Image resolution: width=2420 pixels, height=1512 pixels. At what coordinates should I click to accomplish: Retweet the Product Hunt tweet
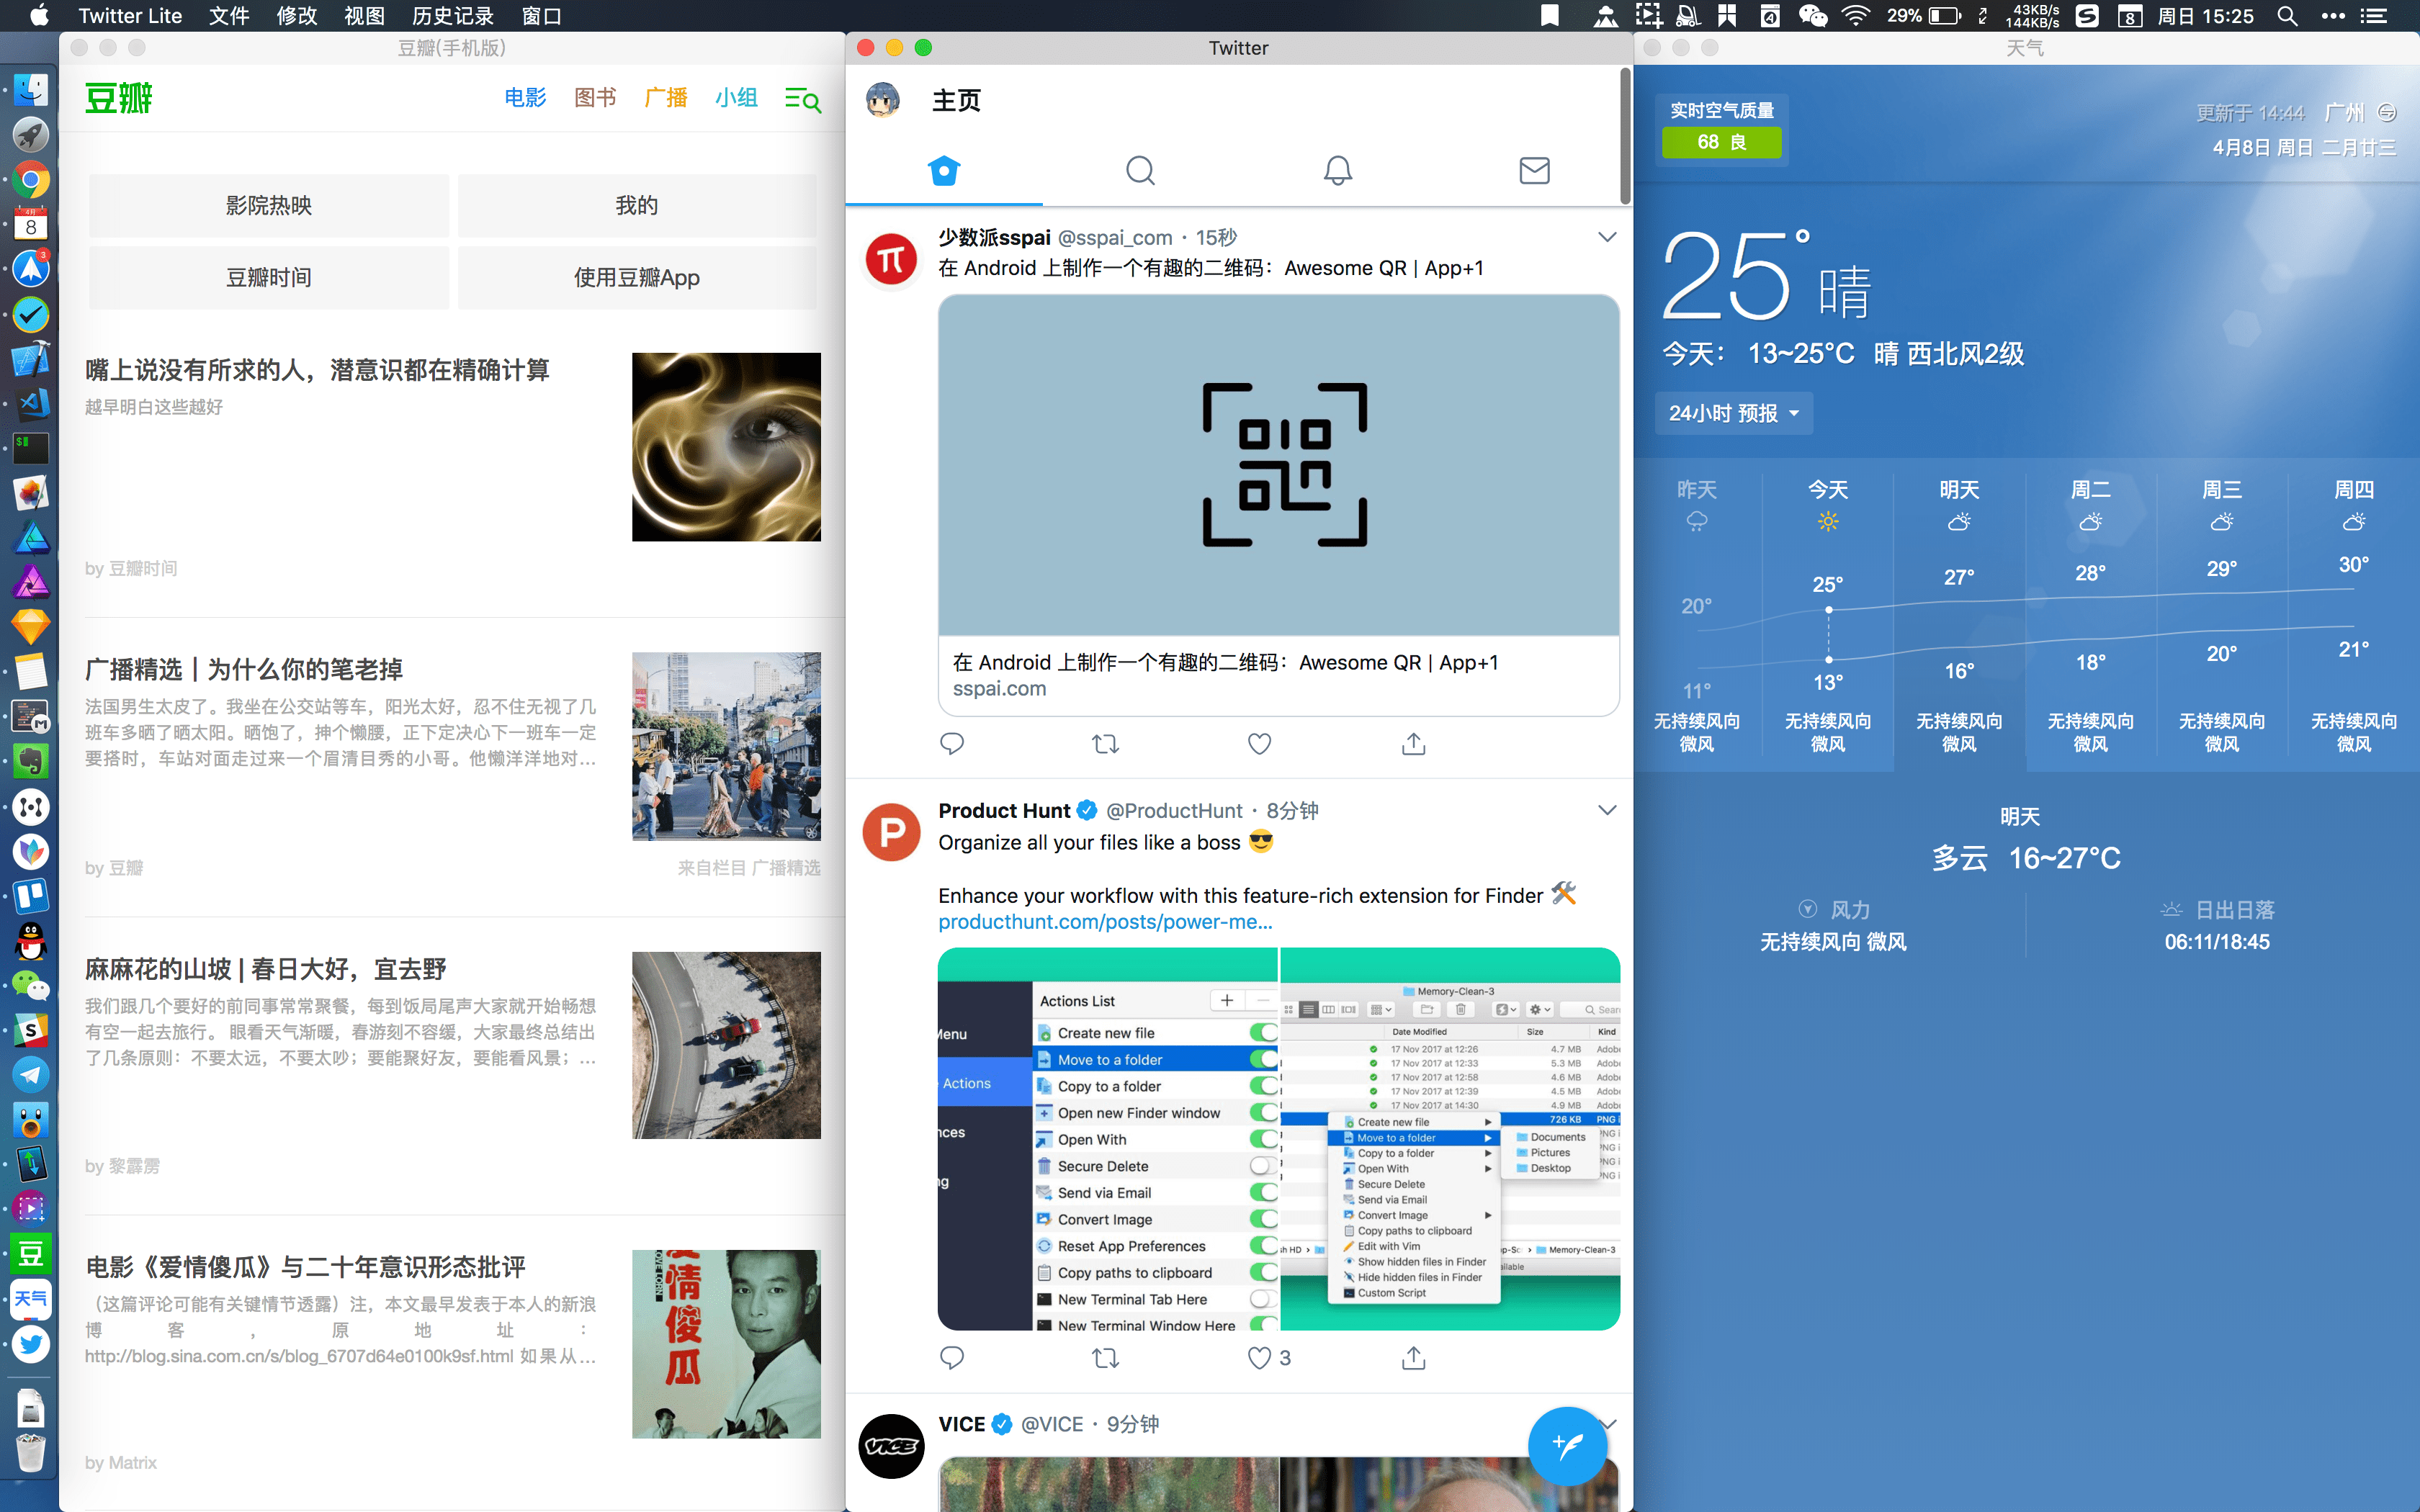pos(1105,1357)
